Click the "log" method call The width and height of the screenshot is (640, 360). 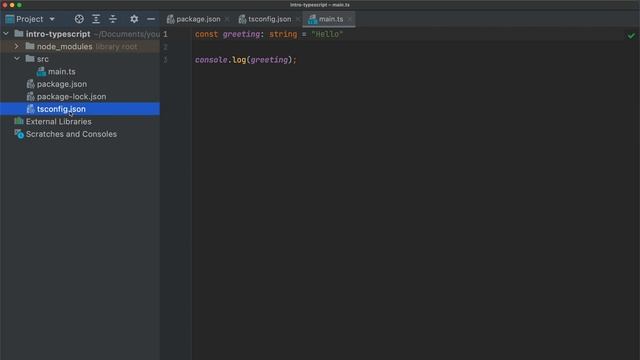pos(239,60)
